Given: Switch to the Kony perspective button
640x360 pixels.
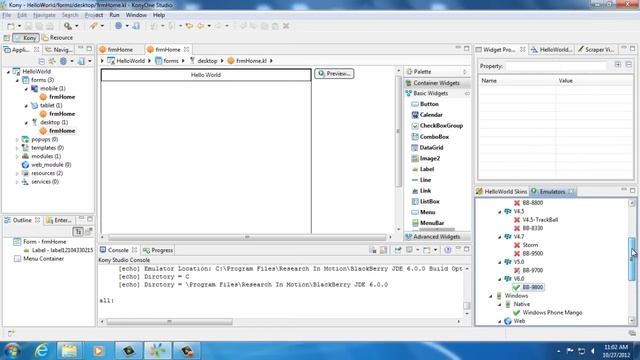Looking at the screenshot, I should tap(26, 38).
